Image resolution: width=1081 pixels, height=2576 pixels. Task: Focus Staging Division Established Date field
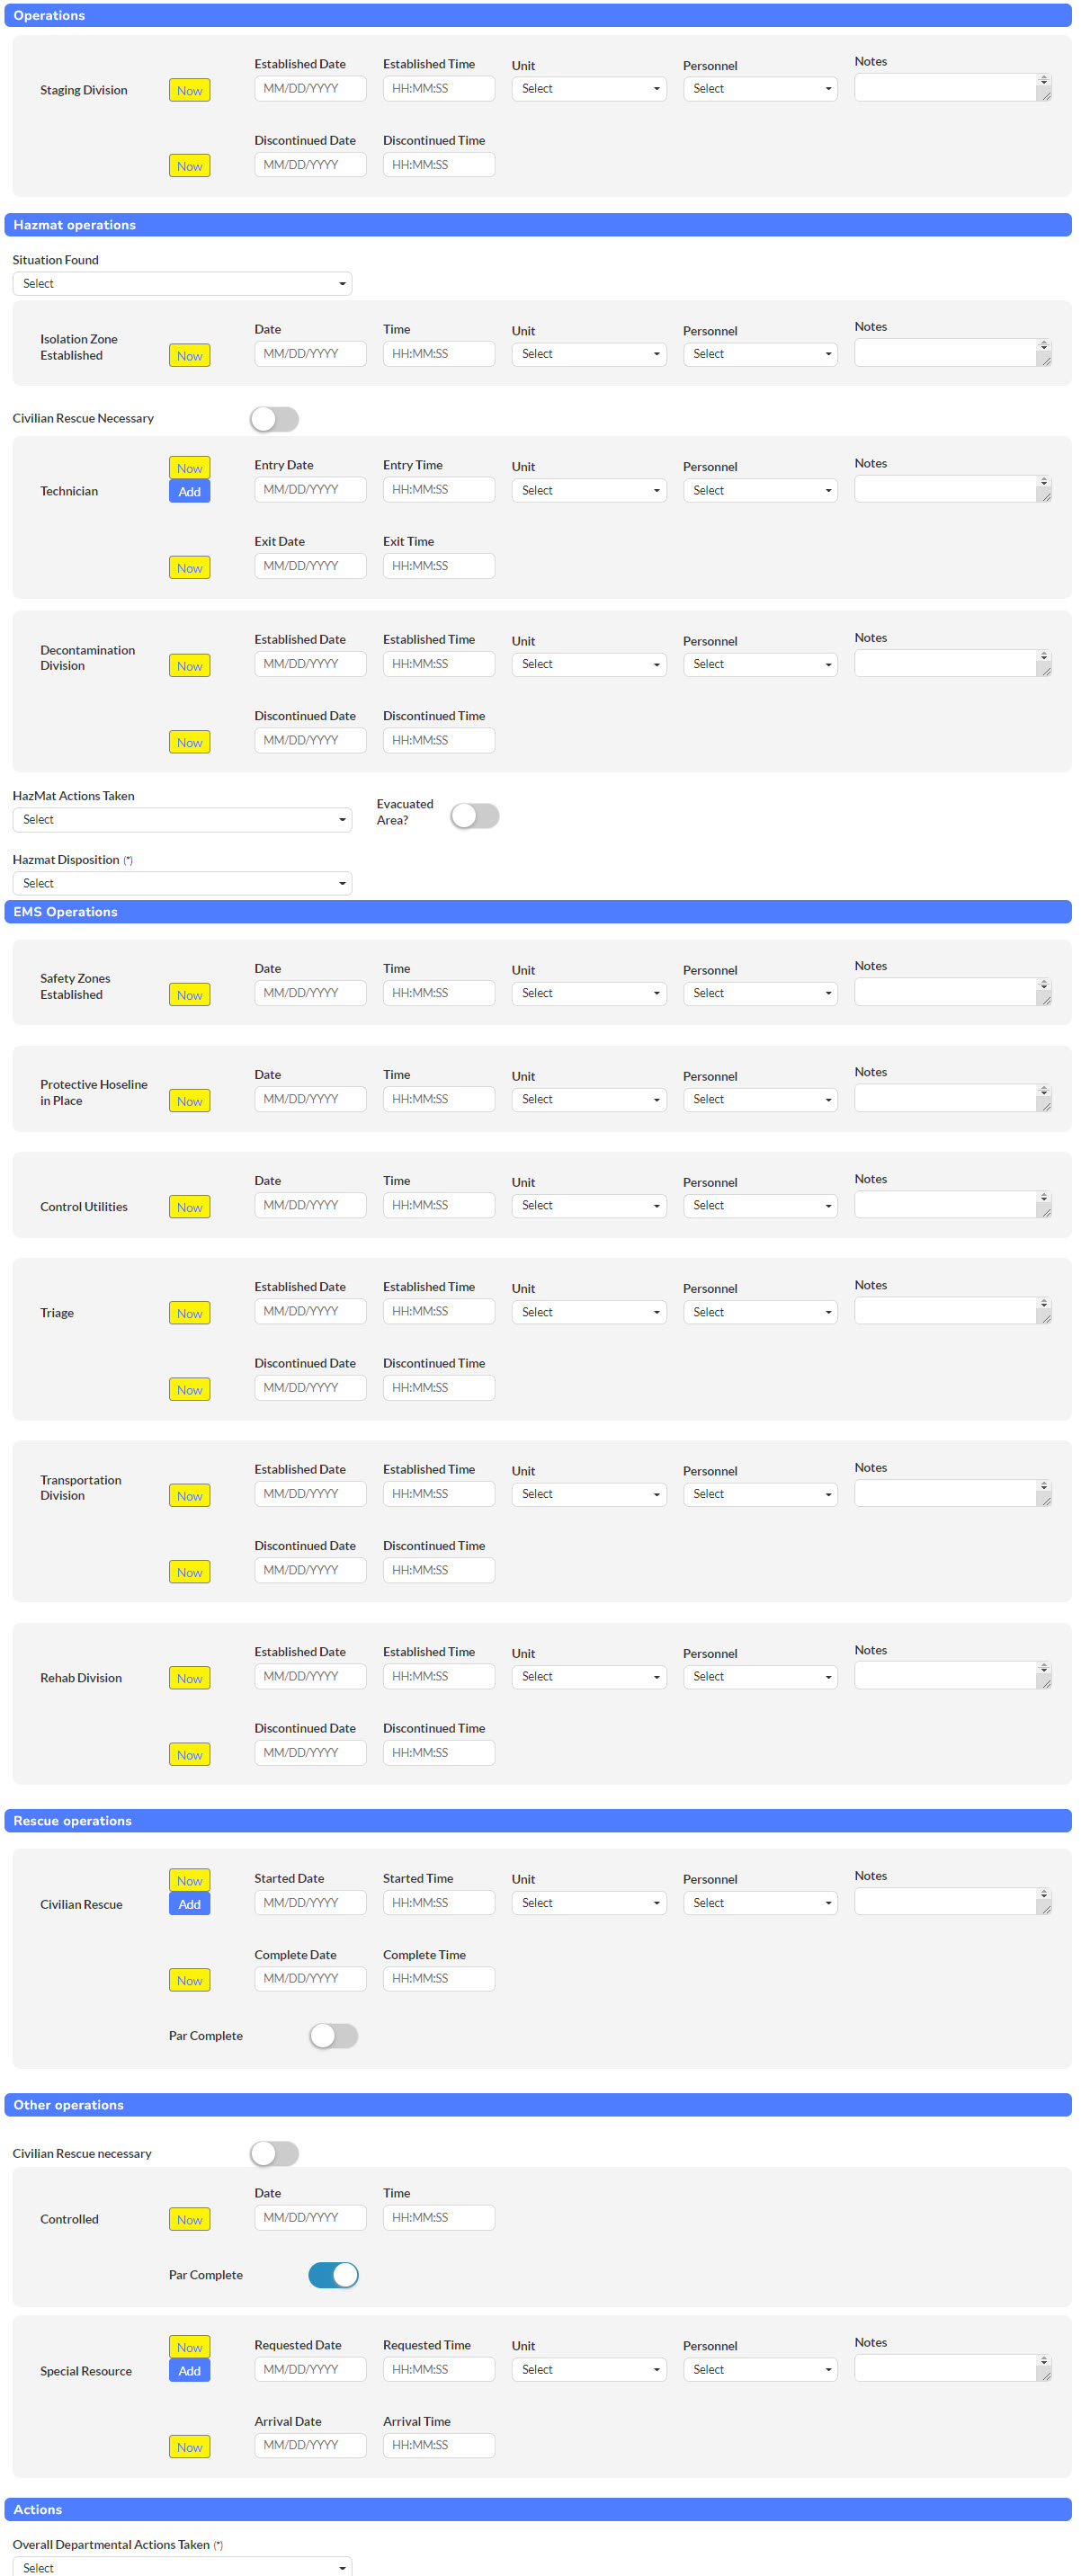(310, 89)
